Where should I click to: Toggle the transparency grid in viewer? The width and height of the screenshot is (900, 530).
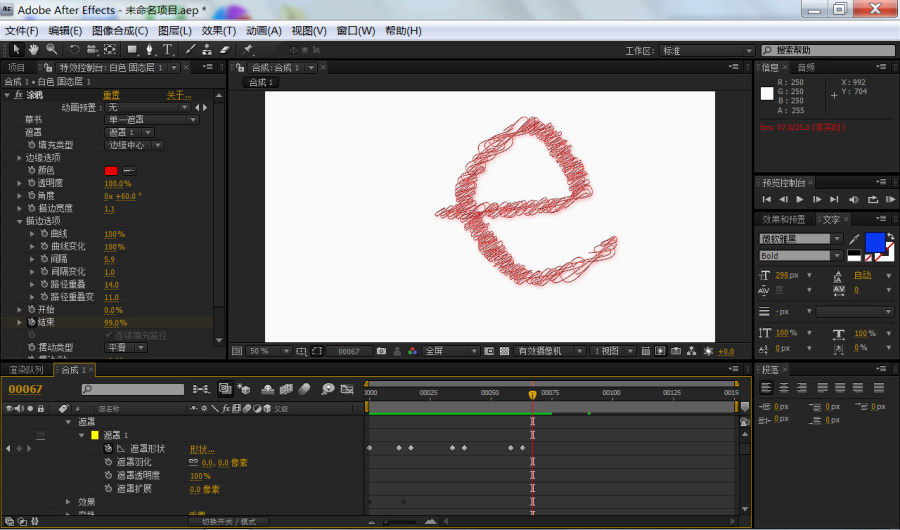click(x=504, y=351)
